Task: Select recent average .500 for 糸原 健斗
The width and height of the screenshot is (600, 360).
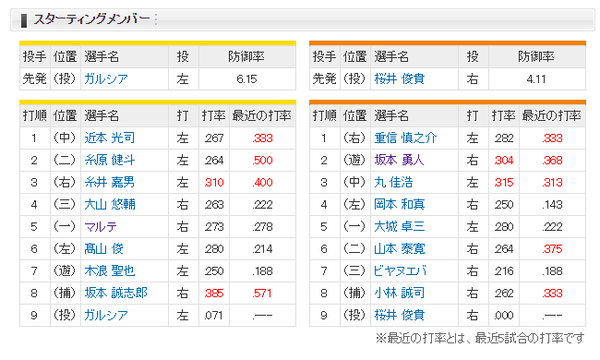Action: [262, 160]
